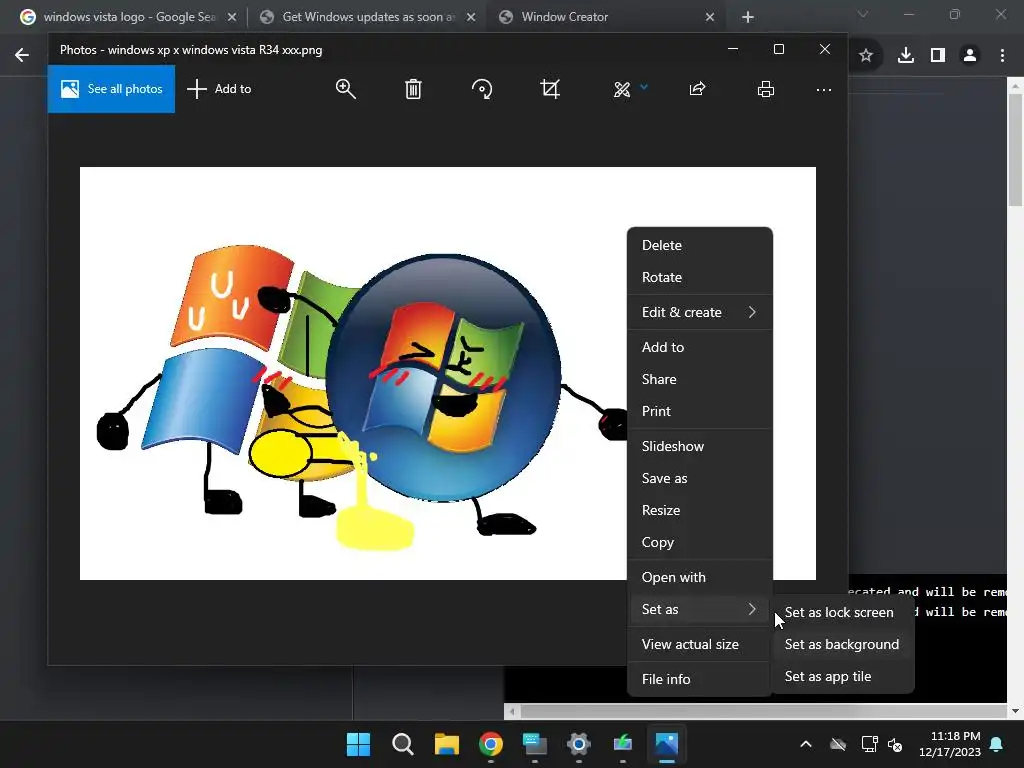Open Chrome downloads icon
Viewport: 1024px width, 768px height.
coord(906,56)
